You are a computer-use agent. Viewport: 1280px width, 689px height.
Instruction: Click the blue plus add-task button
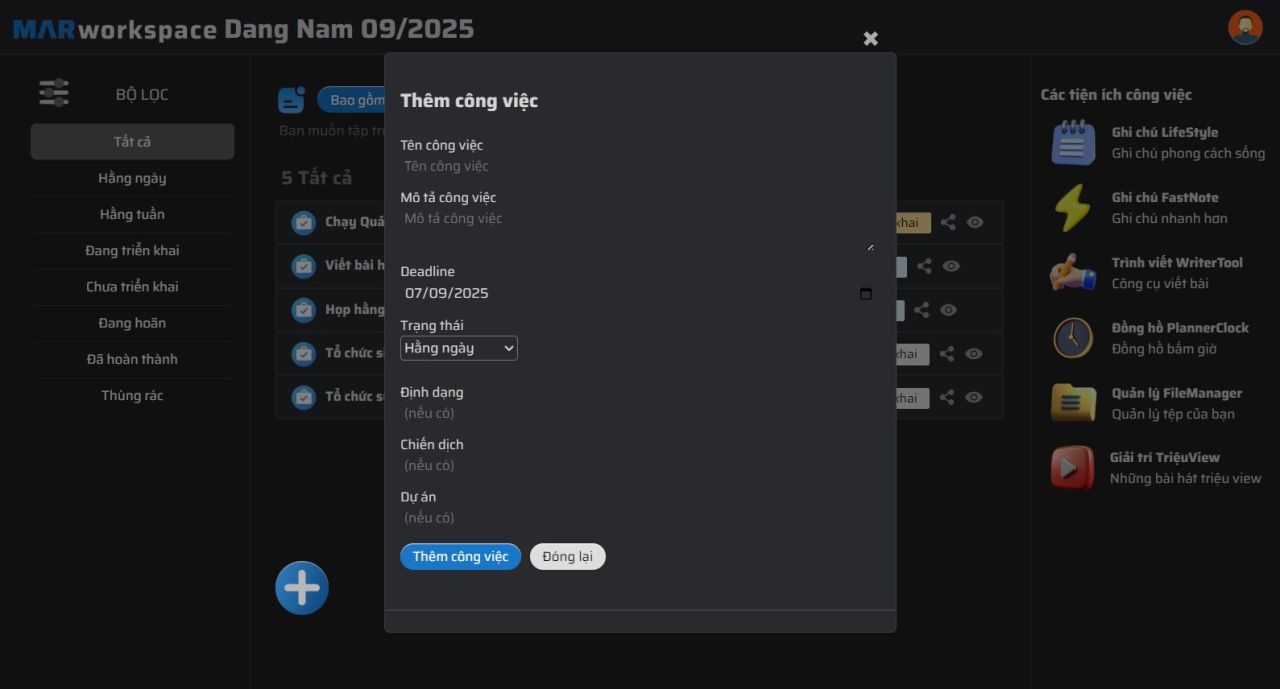point(302,587)
